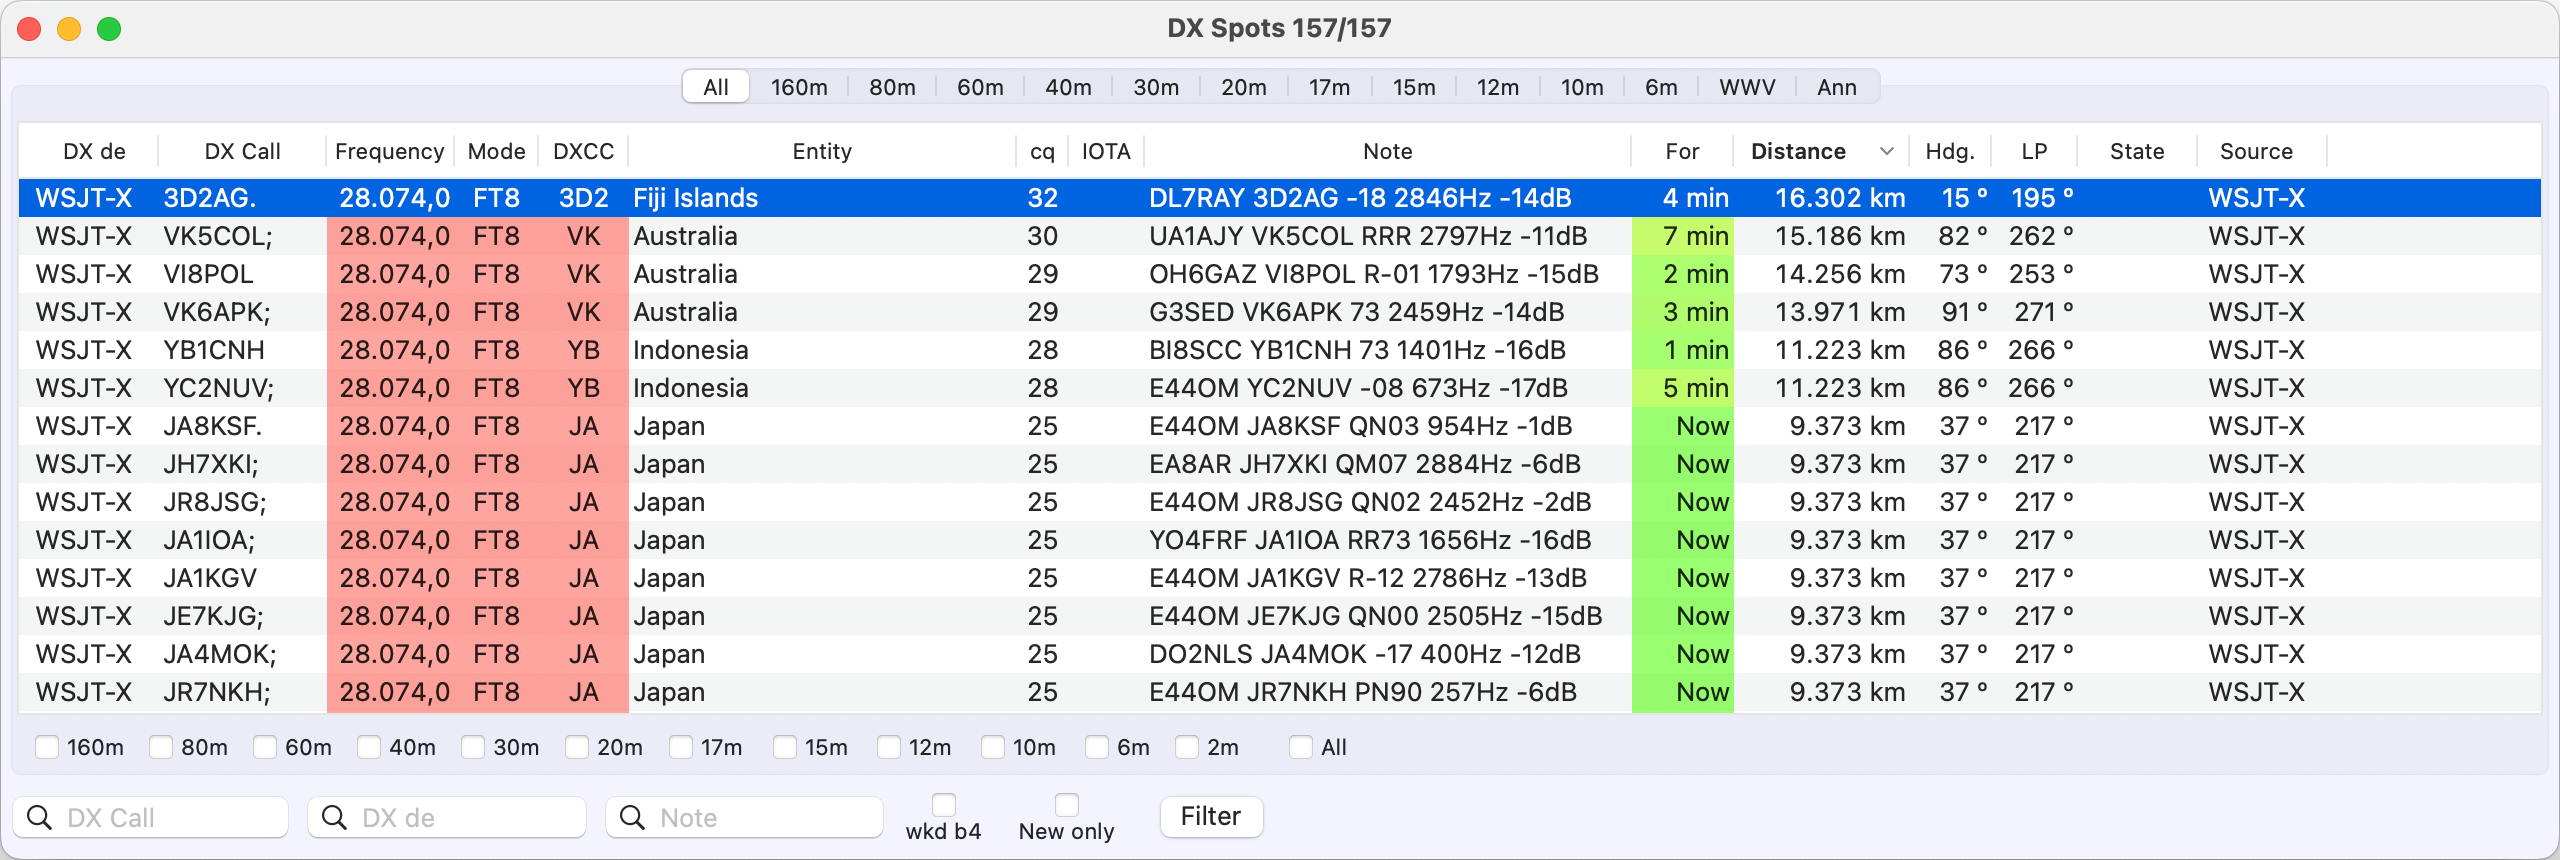Sort spots by Frequency column header
This screenshot has width=2560, height=860.
point(389,151)
